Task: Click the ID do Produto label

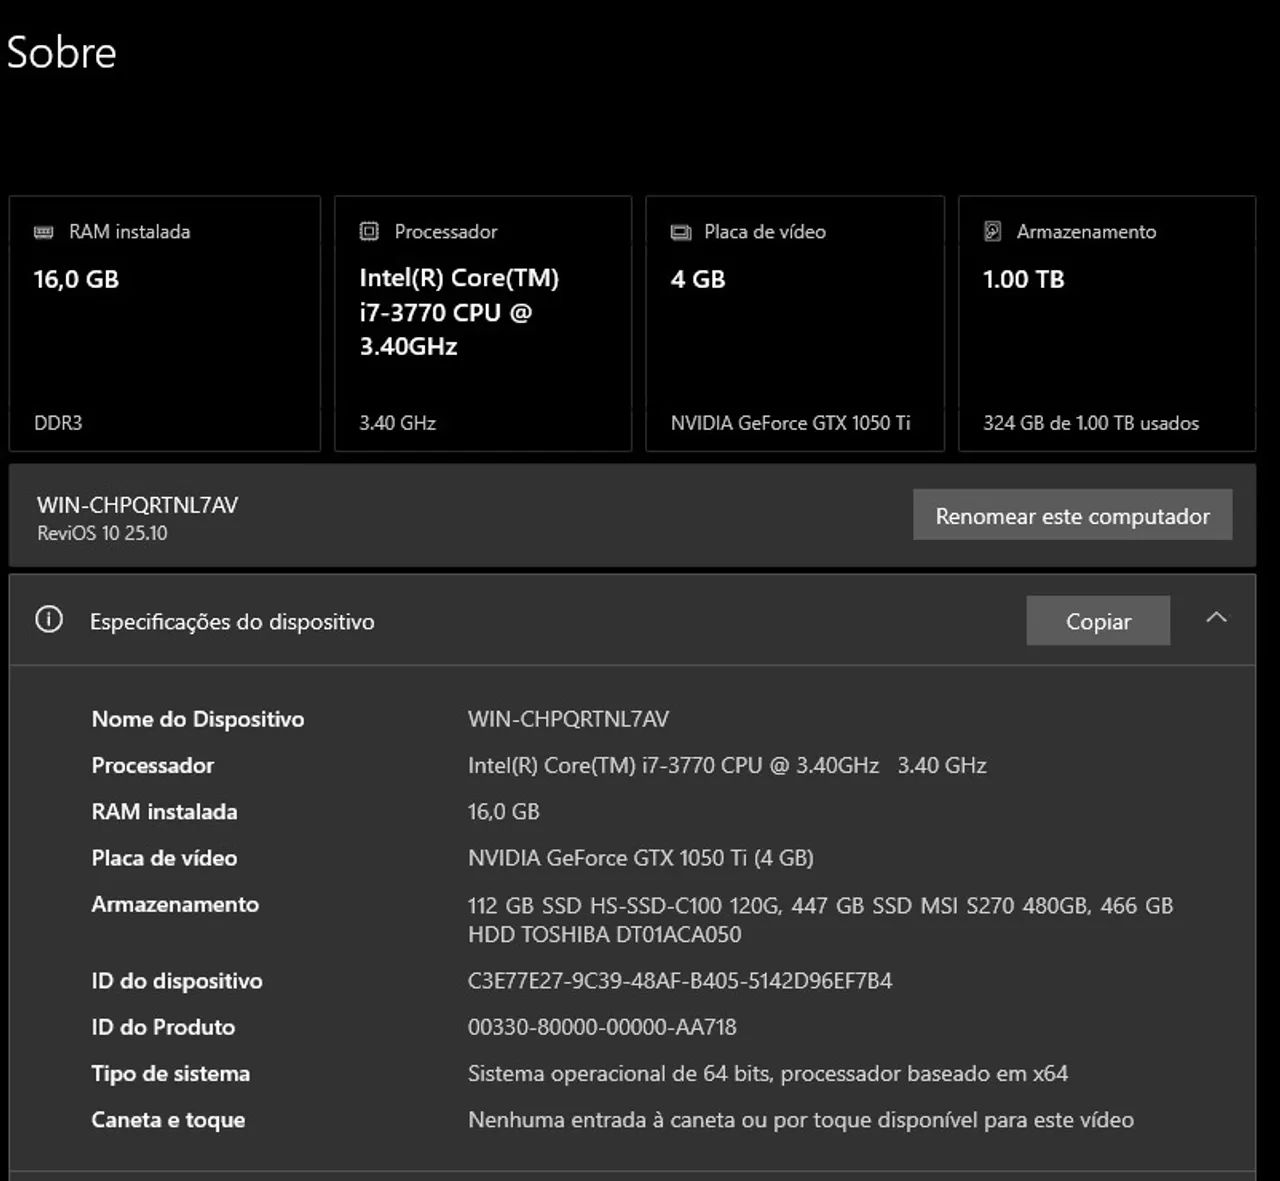Action: point(163,1027)
